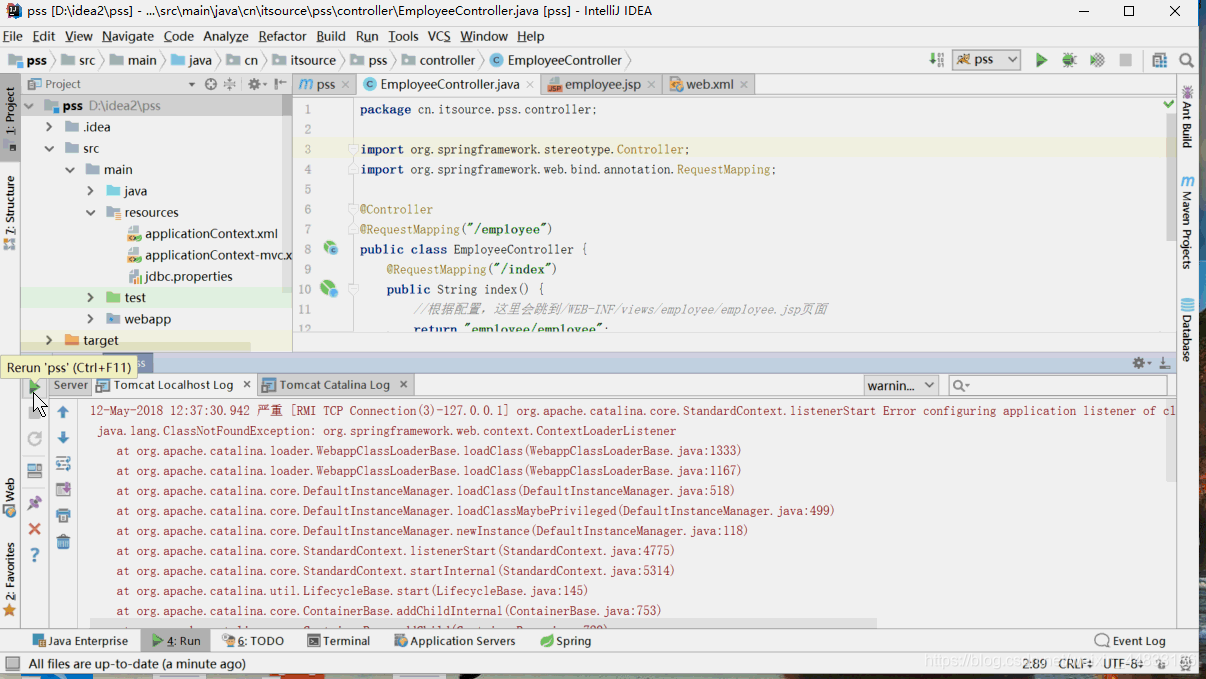Open the Project Structure dialog icon

1159,60
